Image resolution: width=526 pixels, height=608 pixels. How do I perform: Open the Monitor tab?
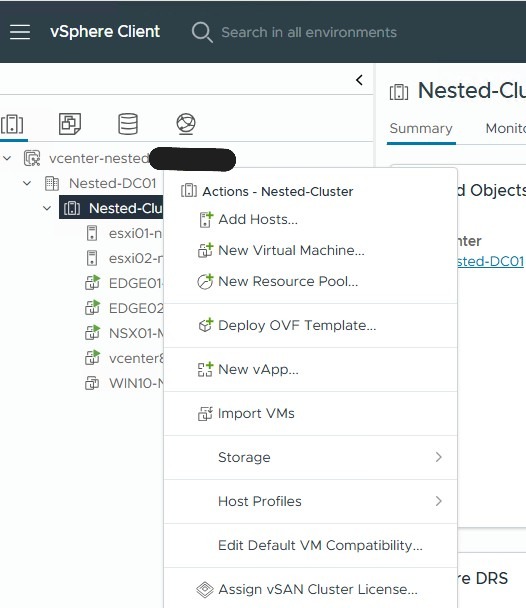tap(505, 129)
